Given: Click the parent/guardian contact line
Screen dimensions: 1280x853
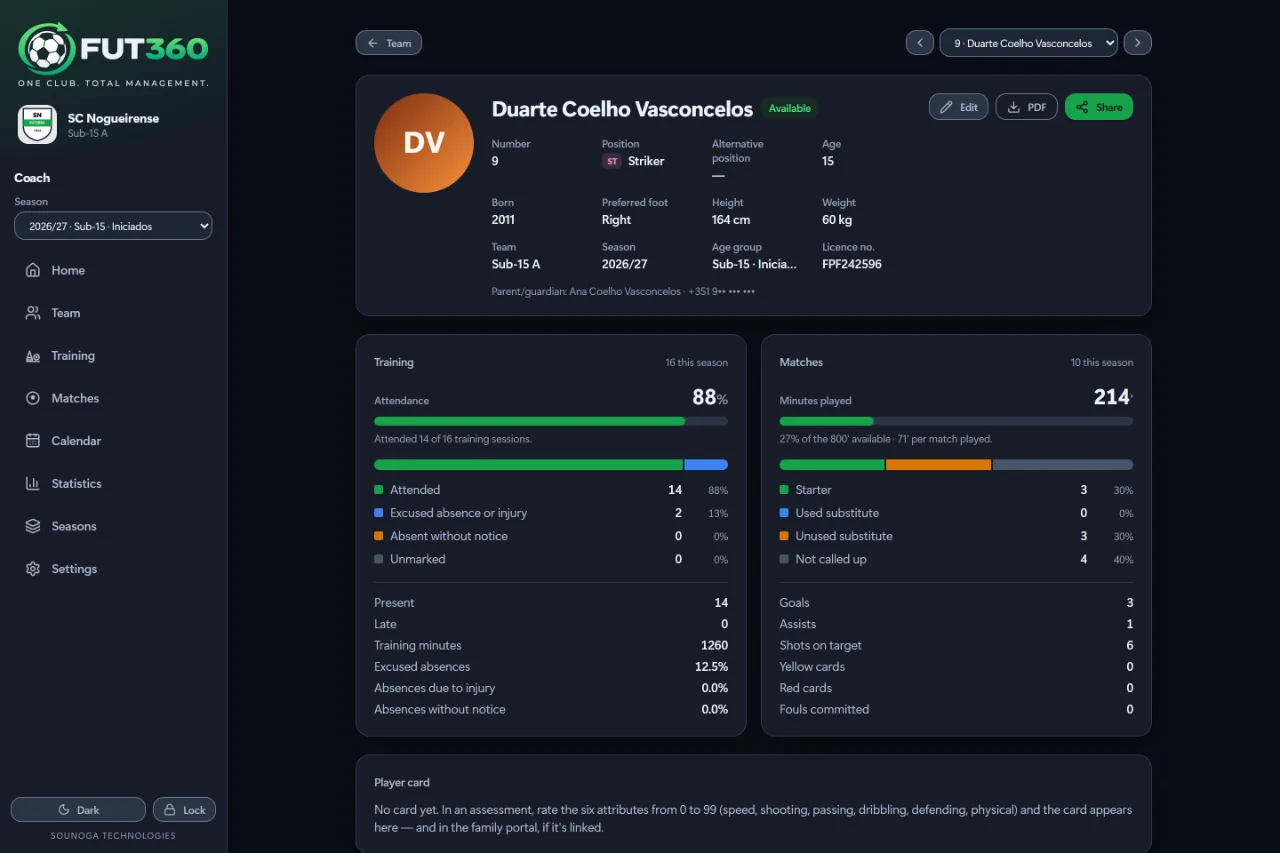Looking at the screenshot, I should coord(623,292).
